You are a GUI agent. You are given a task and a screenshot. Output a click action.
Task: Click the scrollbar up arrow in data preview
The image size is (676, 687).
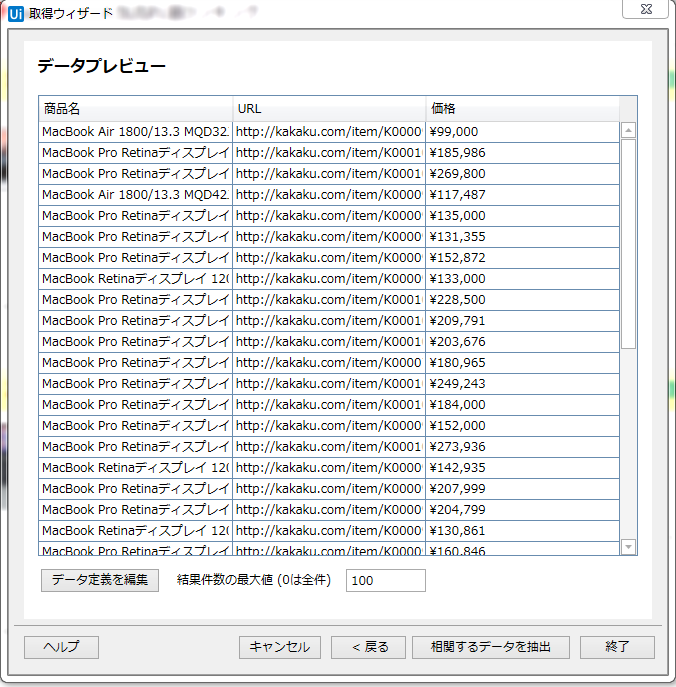click(x=628, y=130)
